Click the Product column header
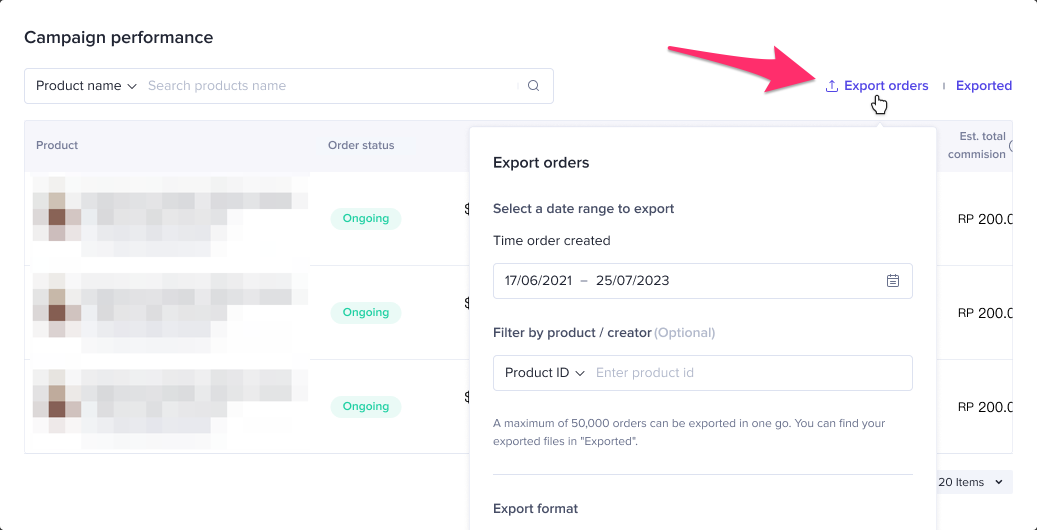Screen dimensions: 1037x530 (x=57, y=146)
